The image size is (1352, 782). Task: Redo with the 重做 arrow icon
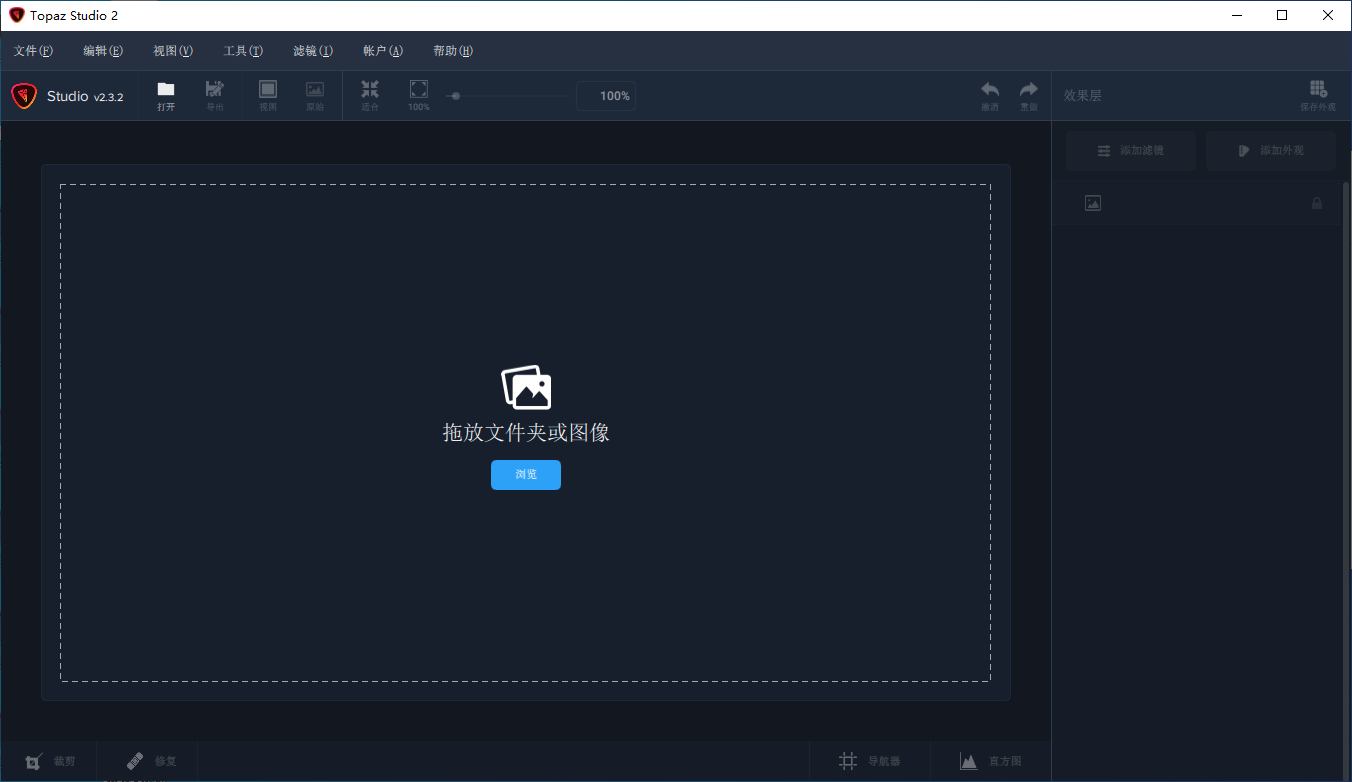pyautogui.click(x=1029, y=90)
